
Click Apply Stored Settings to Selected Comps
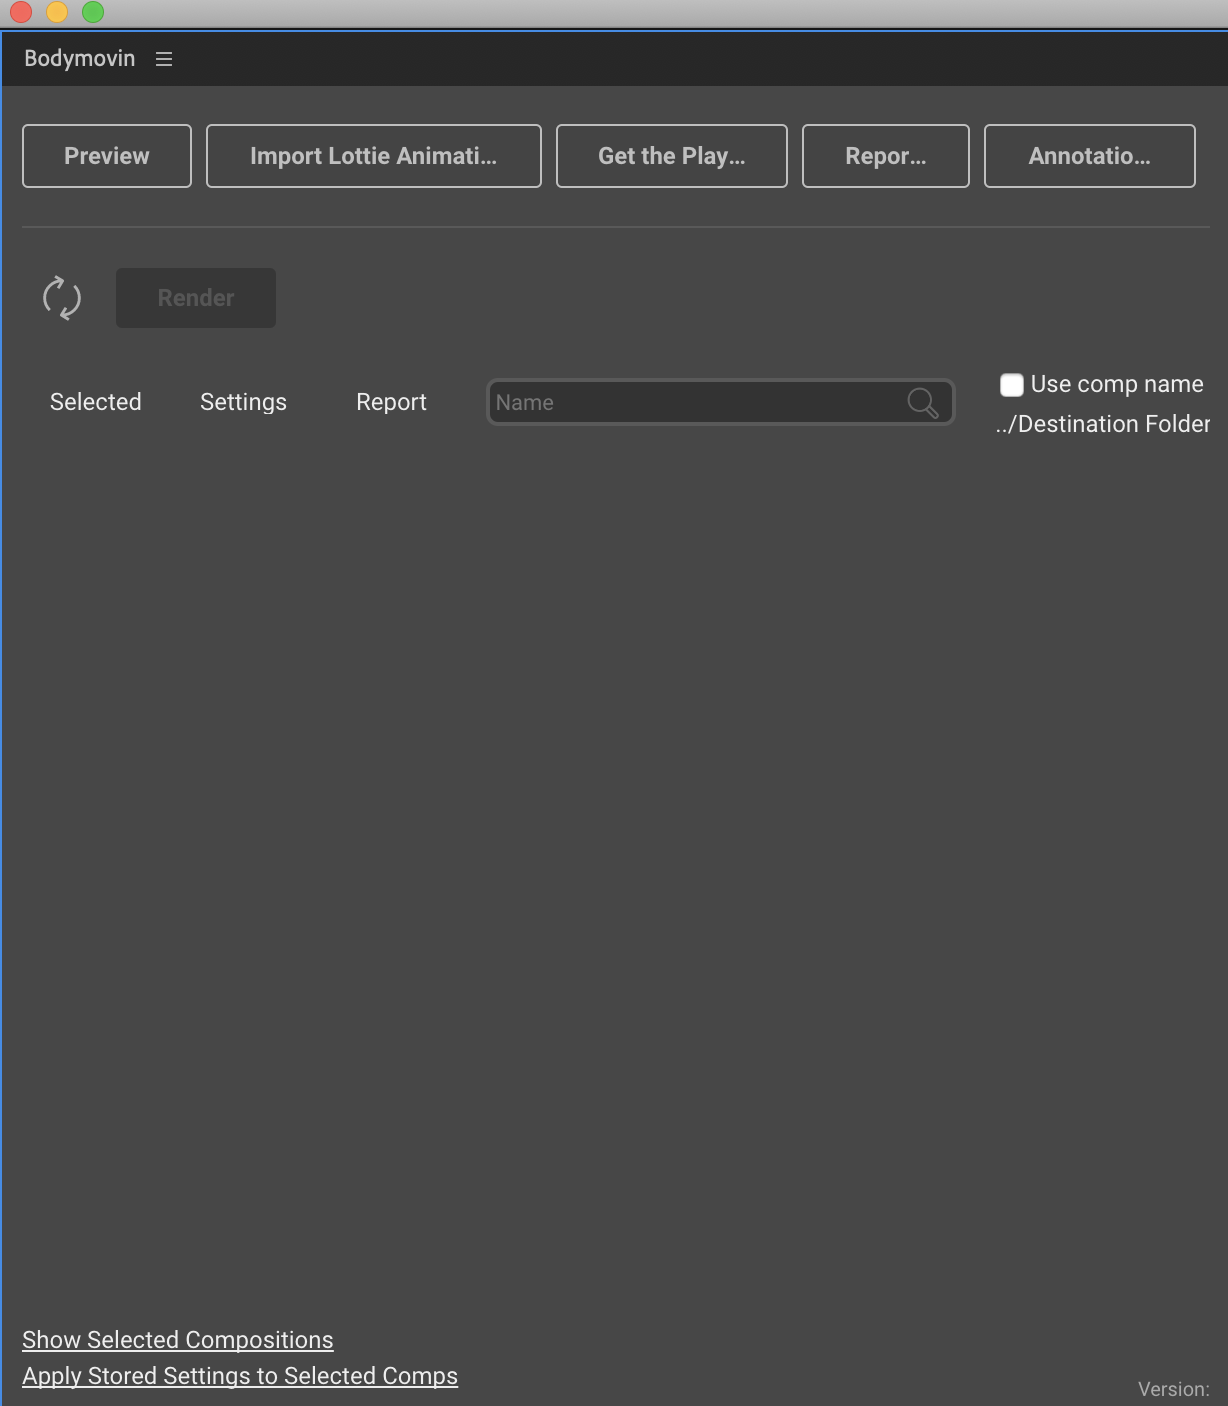(240, 1375)
